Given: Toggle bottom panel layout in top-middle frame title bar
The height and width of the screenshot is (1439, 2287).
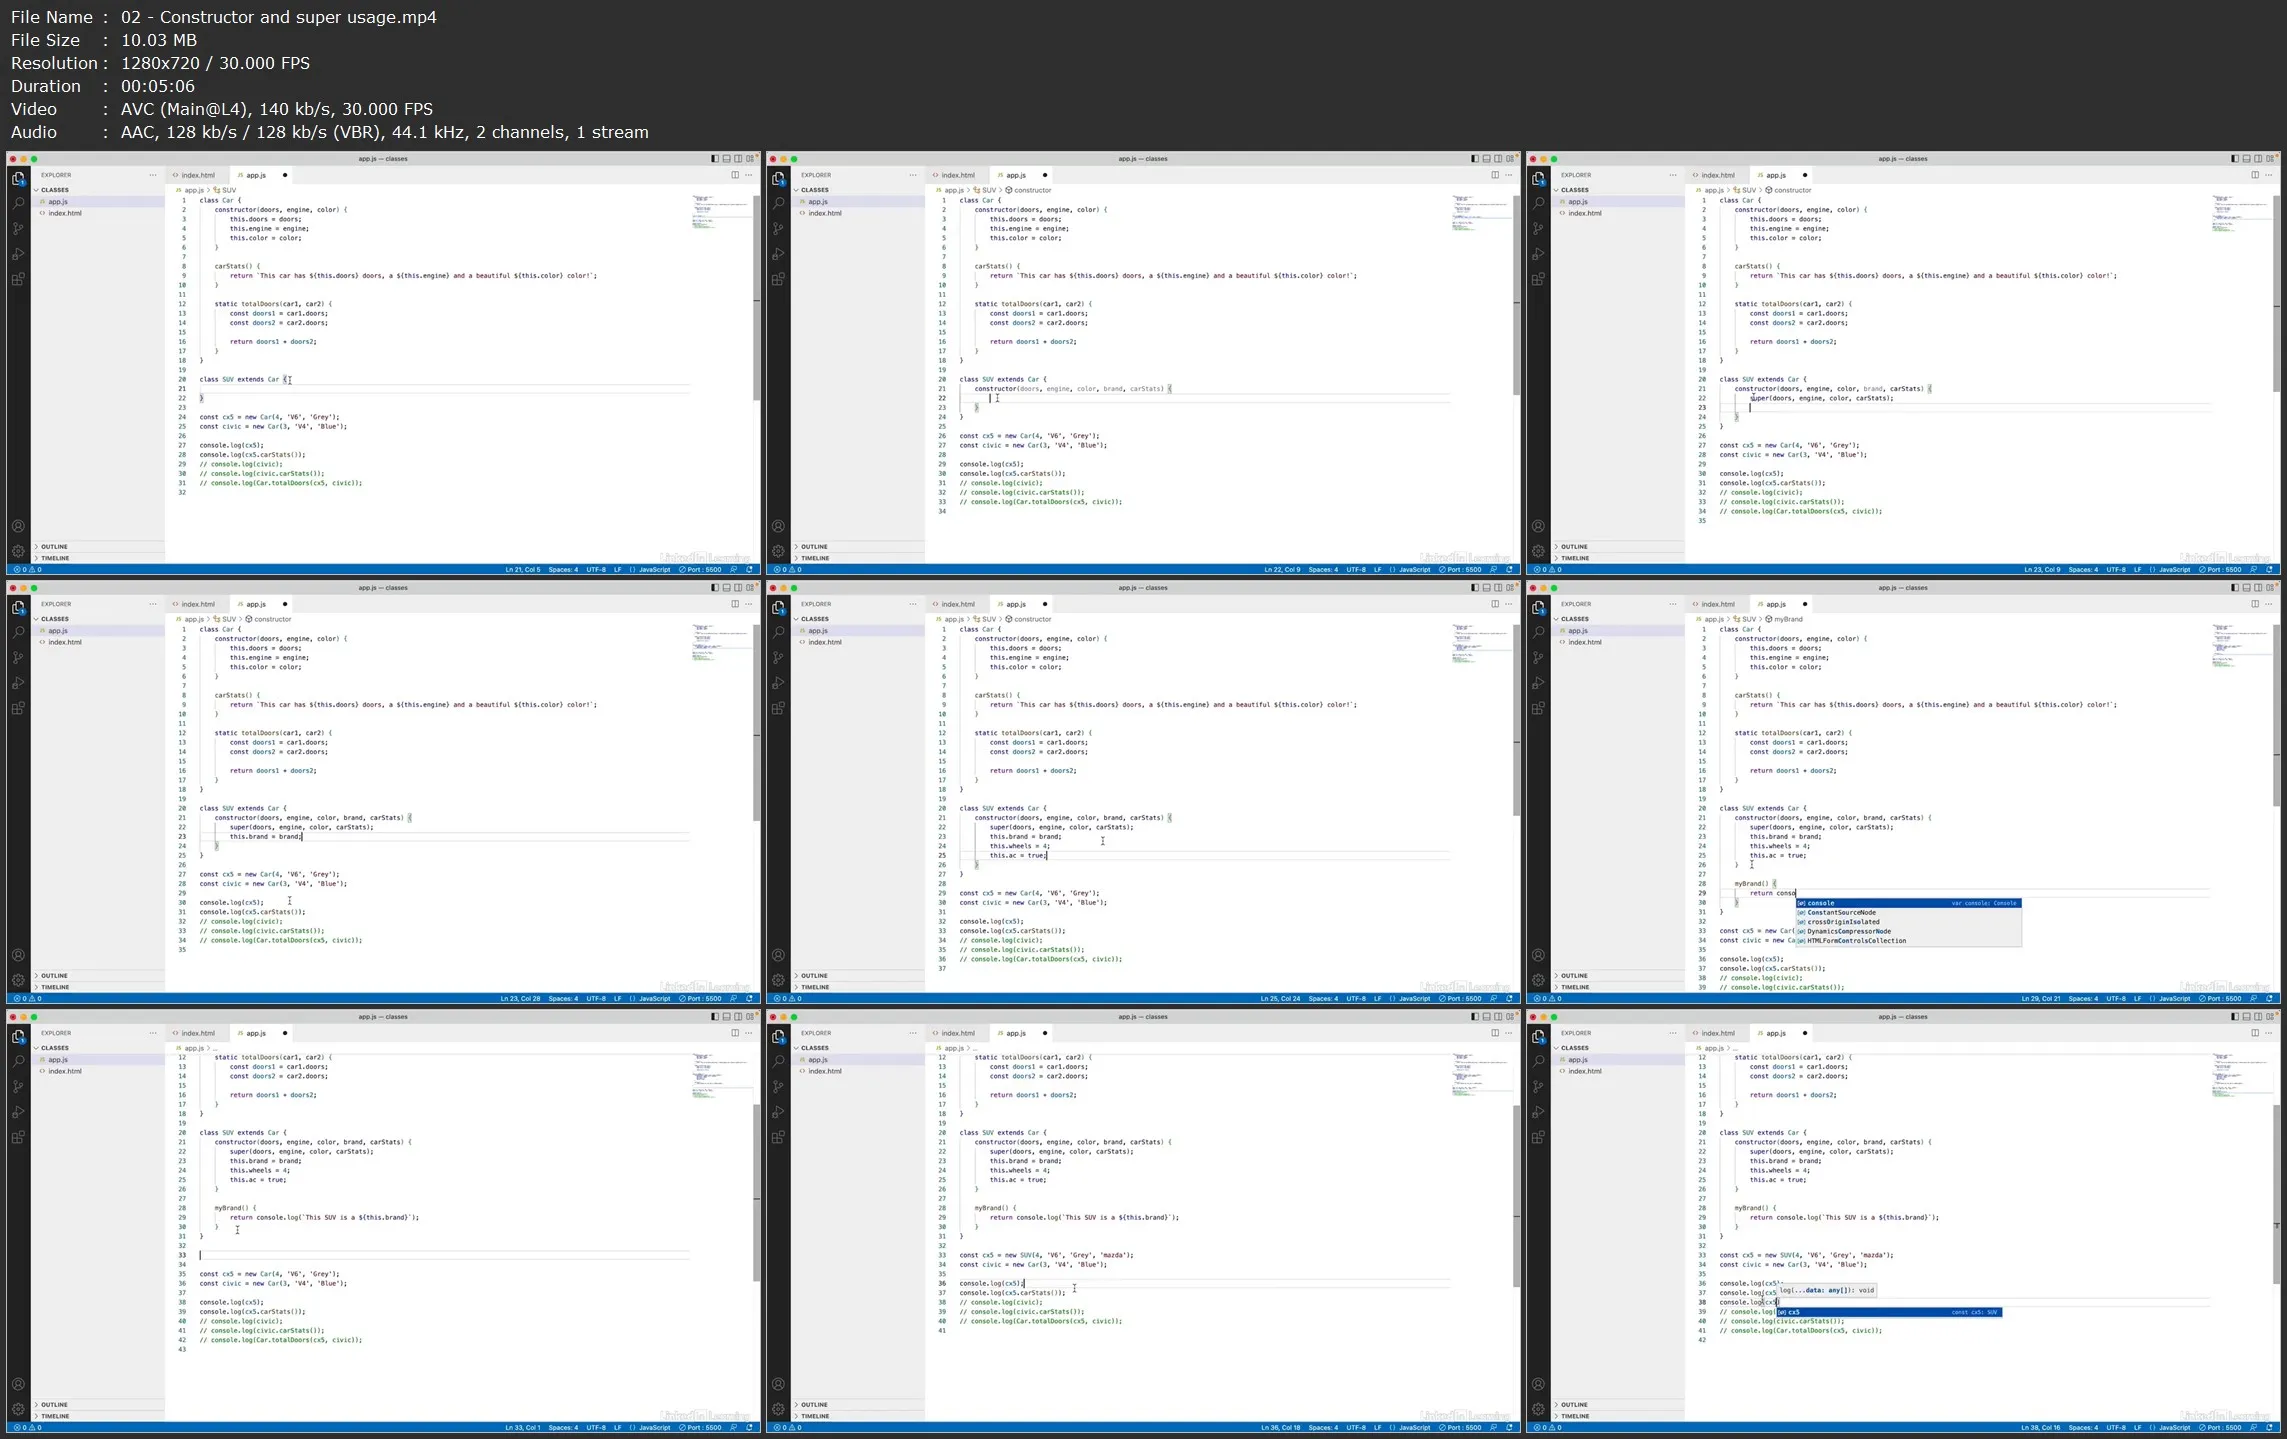Looking at the screenshot, I should click(1486, 159).
